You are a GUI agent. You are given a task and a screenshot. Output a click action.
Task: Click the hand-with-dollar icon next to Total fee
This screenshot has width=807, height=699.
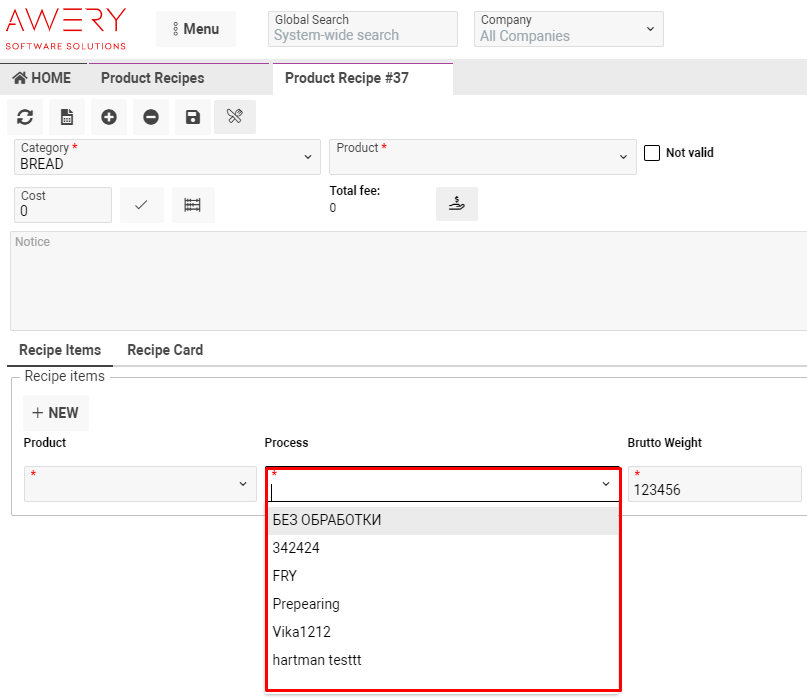pos(457,204)
